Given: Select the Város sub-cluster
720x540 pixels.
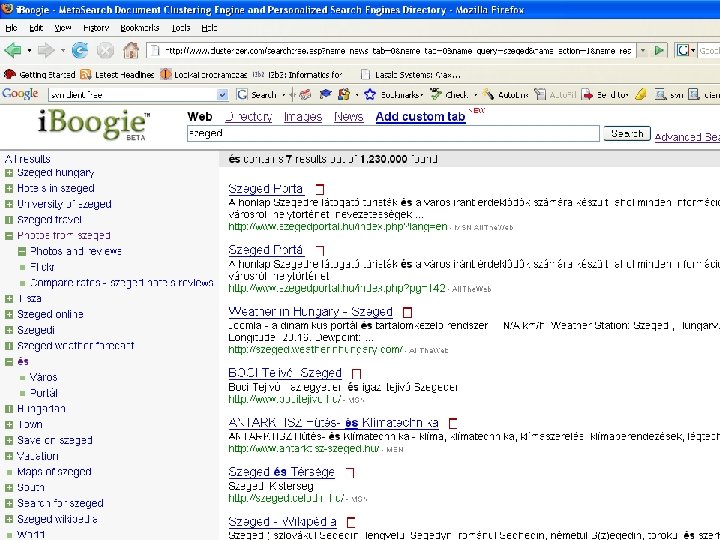Looking at the screenshot, I should pyautogui.click(x=43, y=377).
